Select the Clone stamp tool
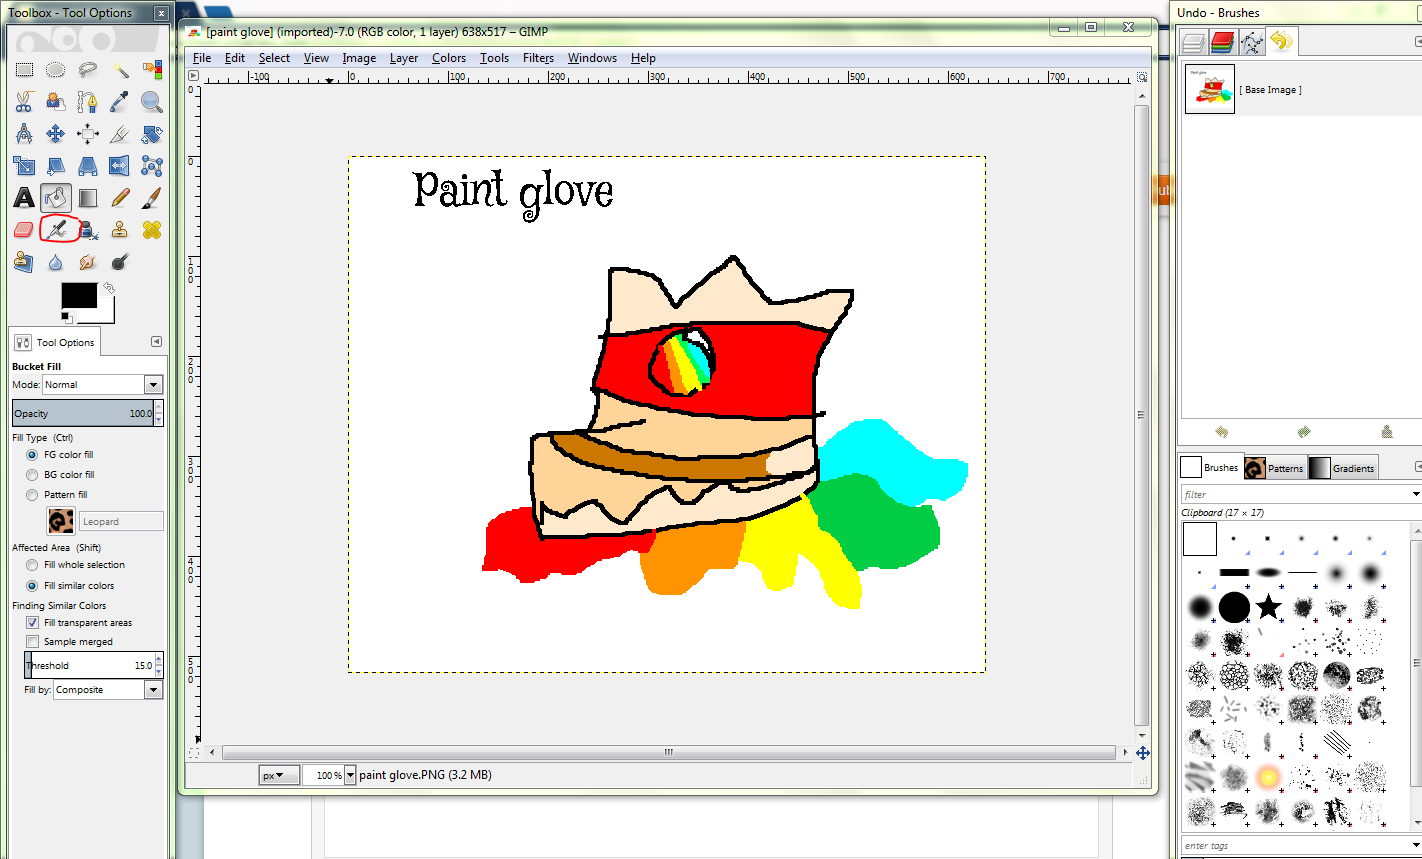The height and width of the screenshot is (859, 1422). (x=120, y=230)
